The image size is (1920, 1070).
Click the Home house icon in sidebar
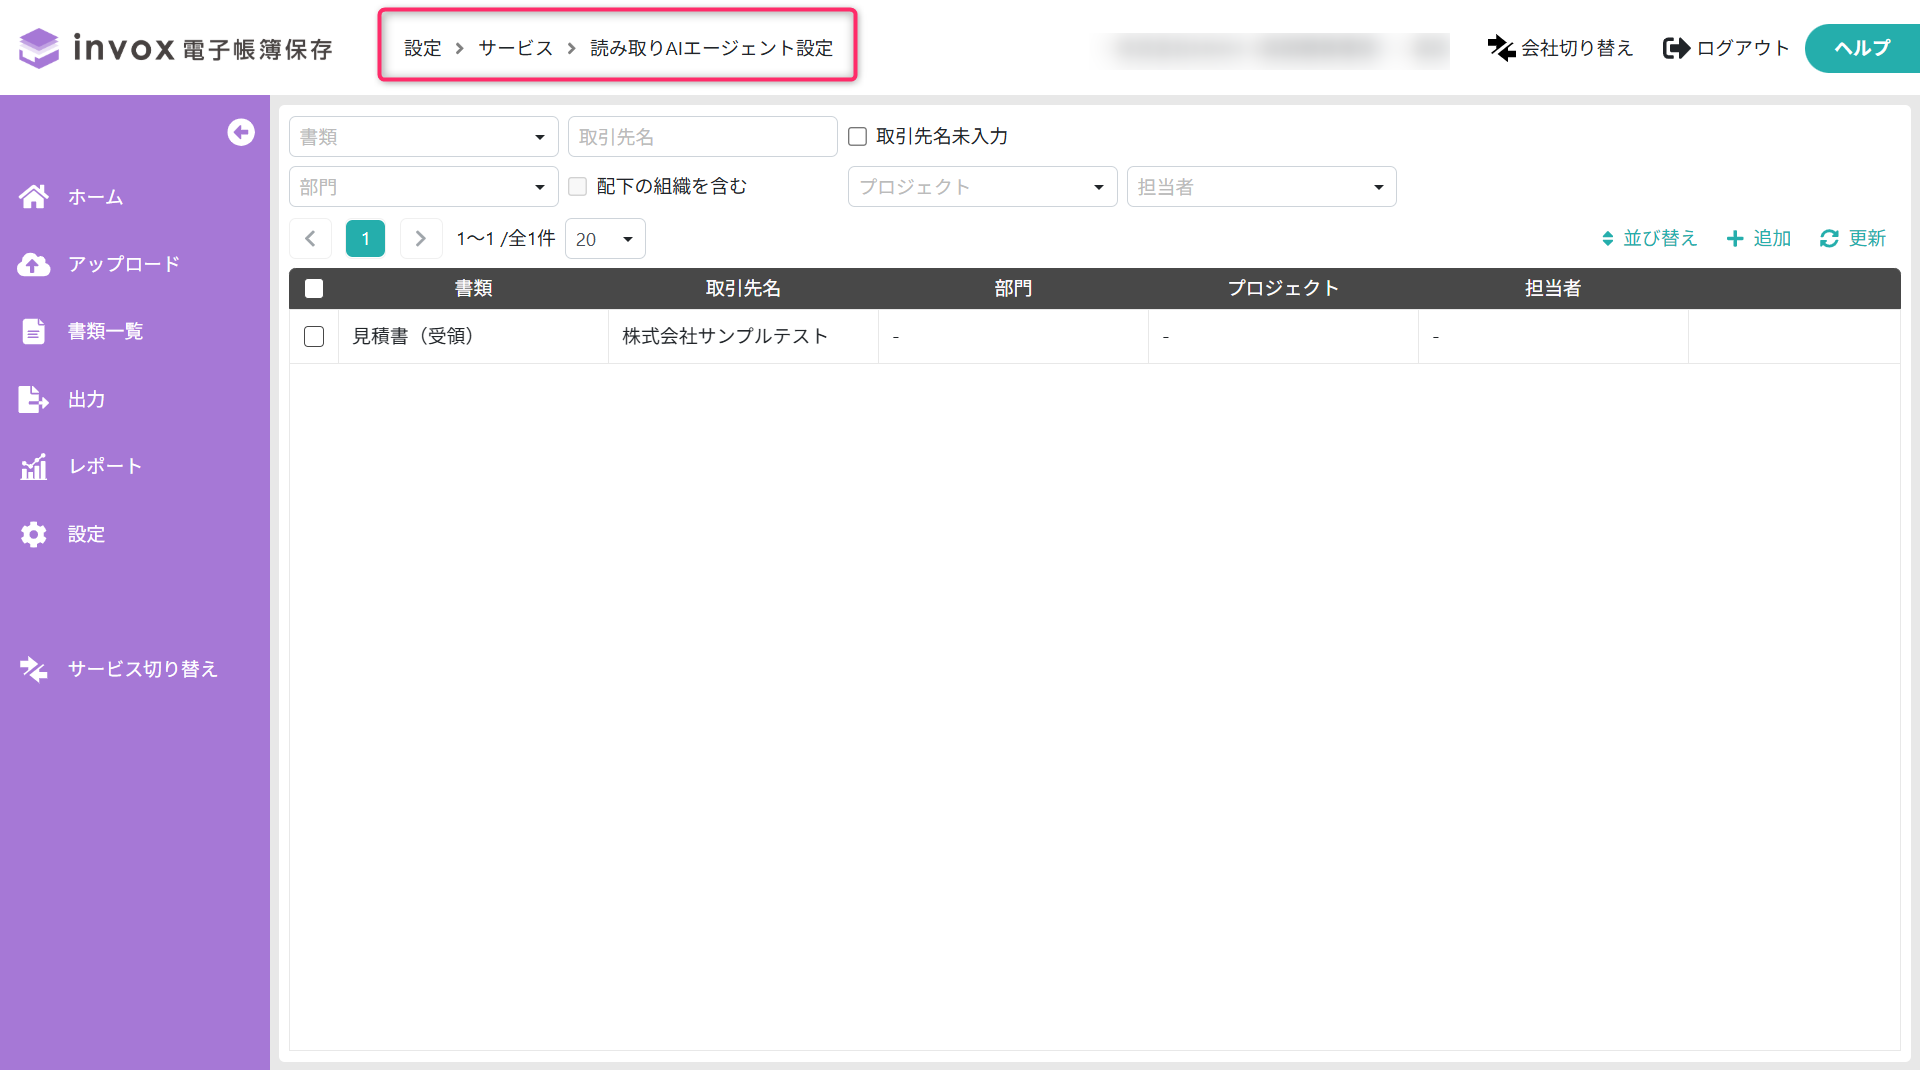click(34, 197)
